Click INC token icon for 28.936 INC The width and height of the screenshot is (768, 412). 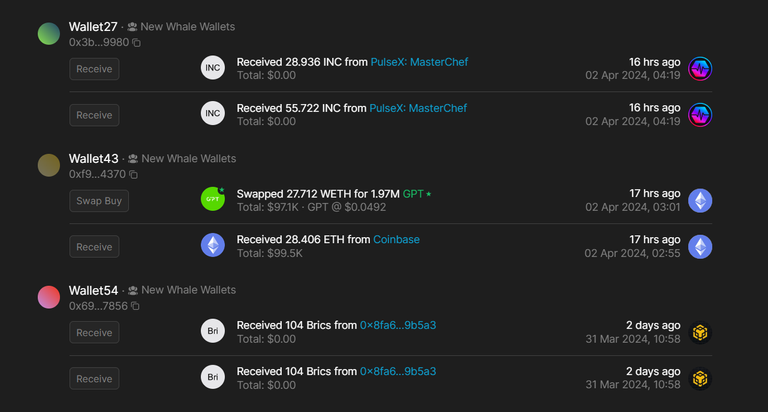[x=213, y=68]
